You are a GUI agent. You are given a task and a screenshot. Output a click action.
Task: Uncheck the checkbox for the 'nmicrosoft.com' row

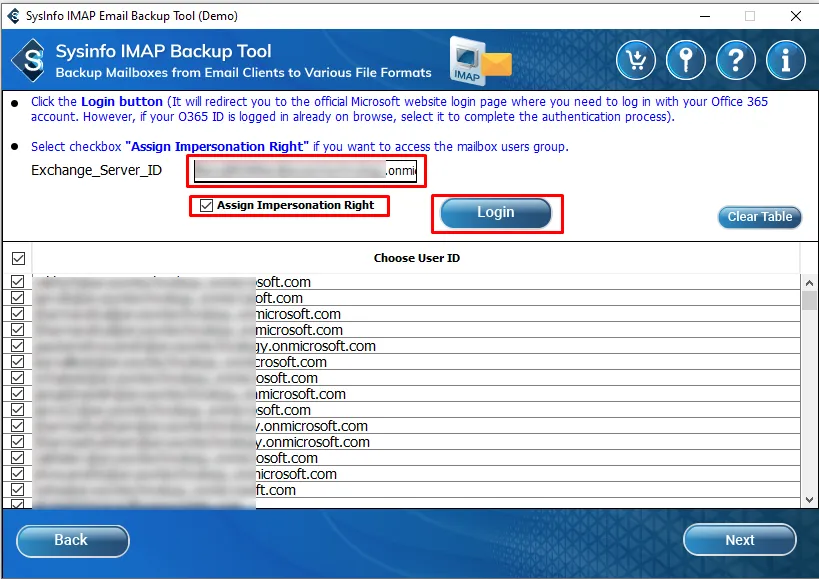(17, 394)
